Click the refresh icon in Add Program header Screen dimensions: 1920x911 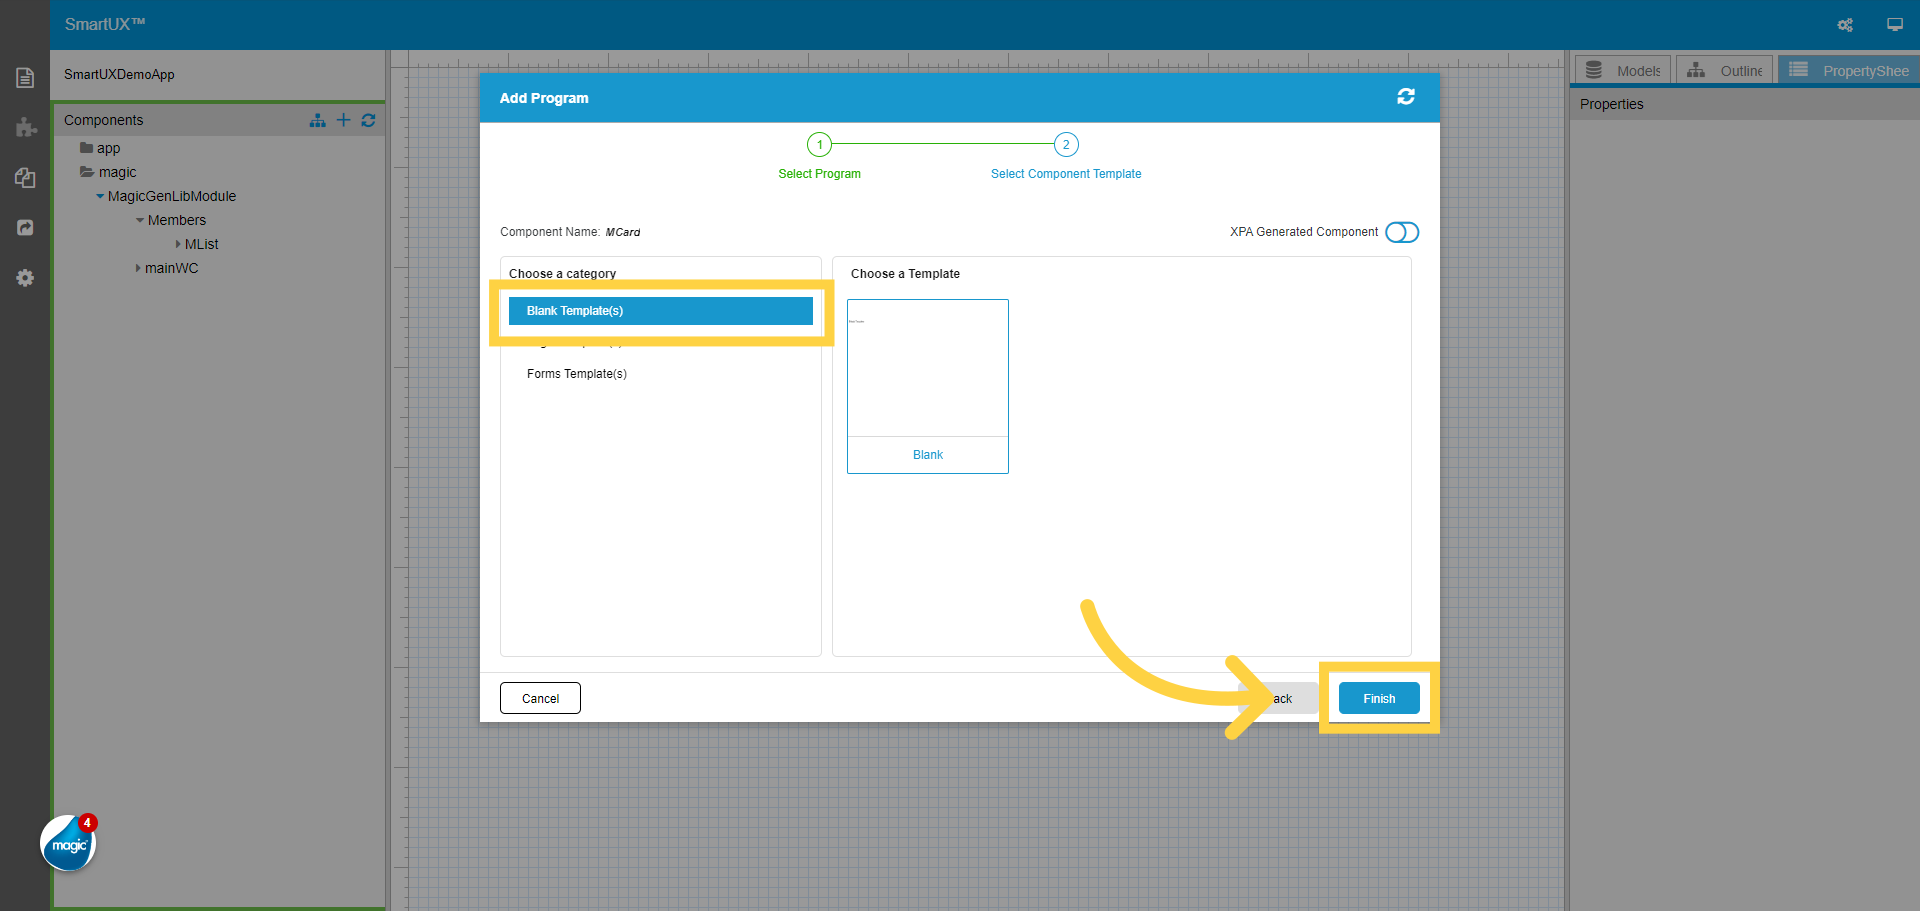coord(1406,97)
